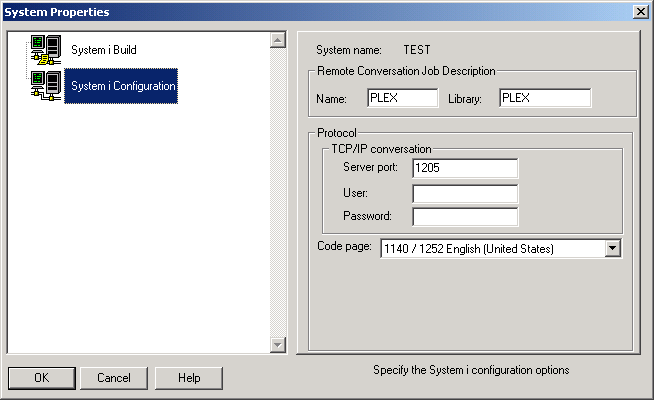Click the System i Build icon

tap(45, 49)
